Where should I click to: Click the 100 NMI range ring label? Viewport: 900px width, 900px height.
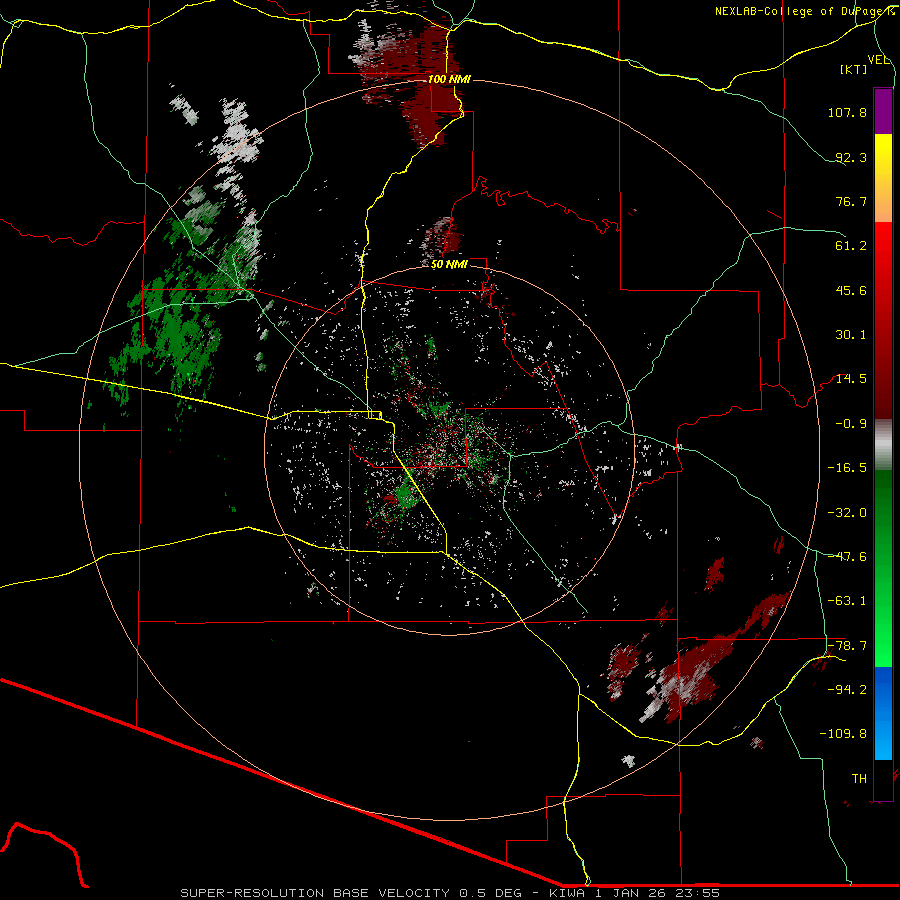(x=449, y=79)
